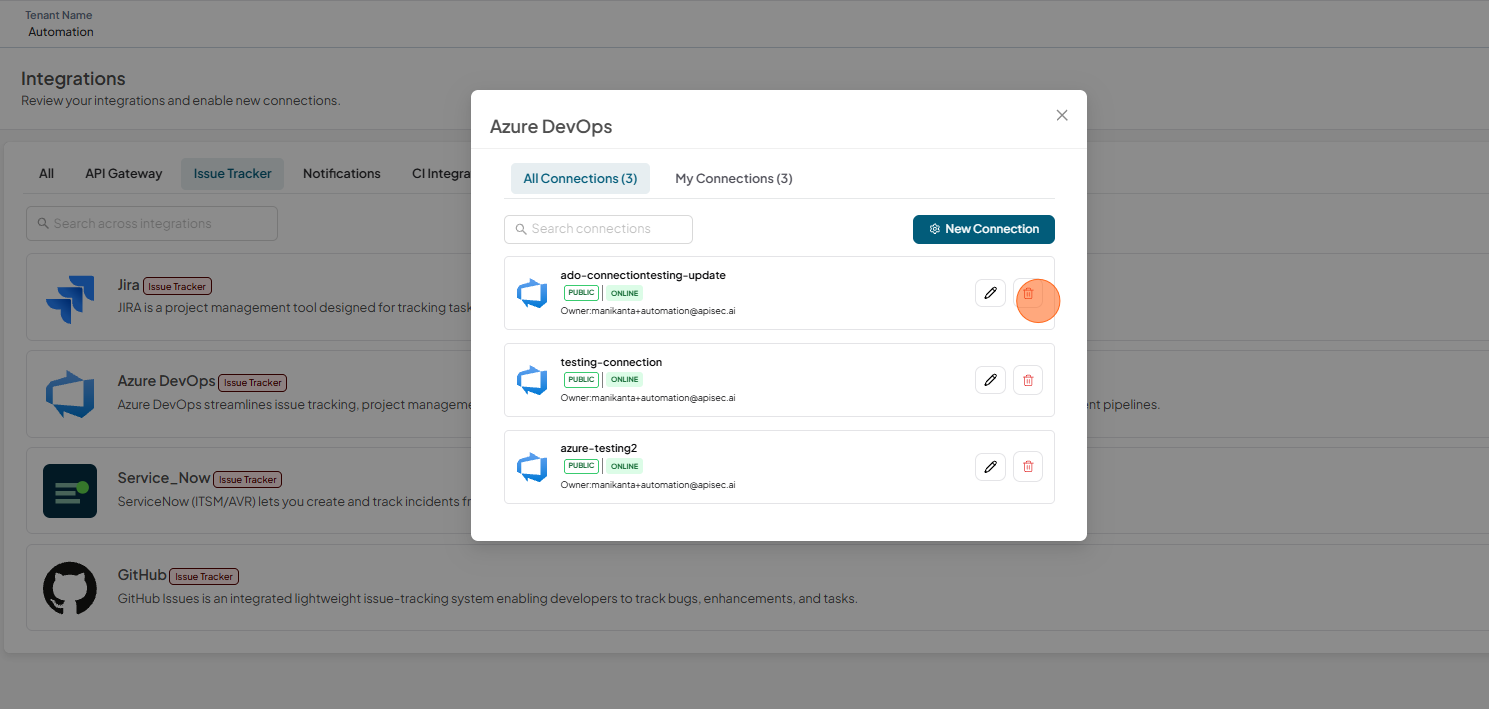This screenshot has height=709, width=1489.
Task: Close the Azure DevOps dialog
Action: 1062,115
